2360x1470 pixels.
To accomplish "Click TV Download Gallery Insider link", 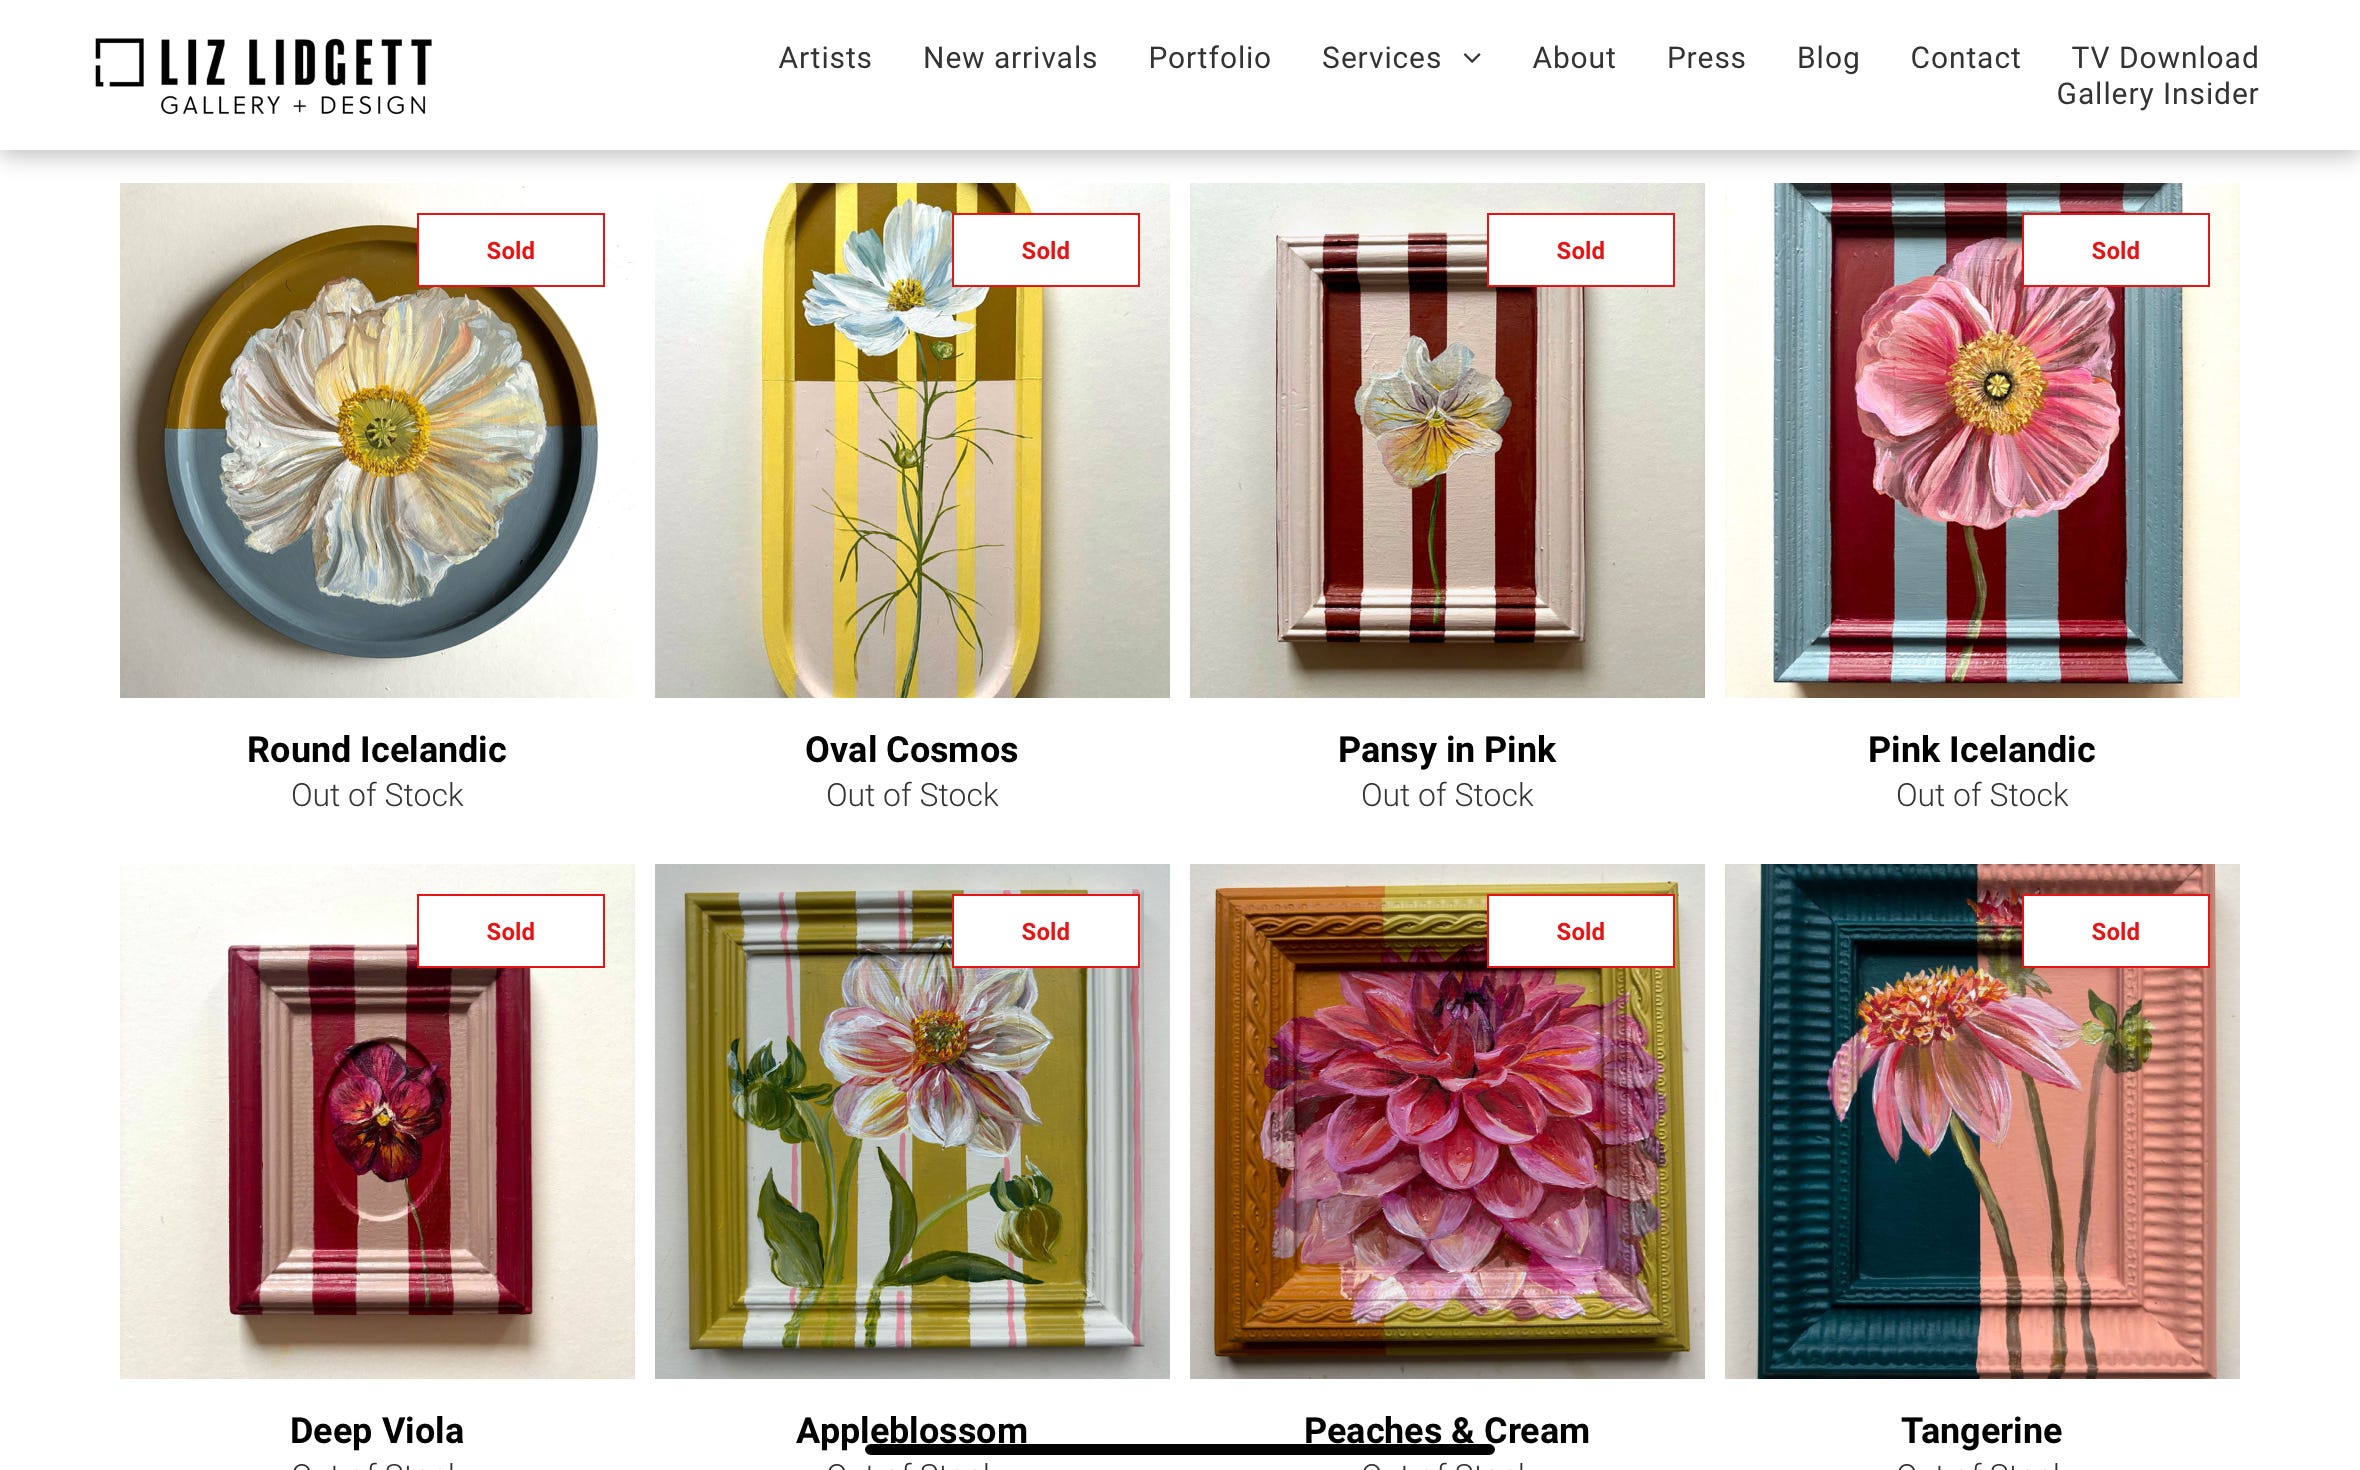I will 2157,76.
